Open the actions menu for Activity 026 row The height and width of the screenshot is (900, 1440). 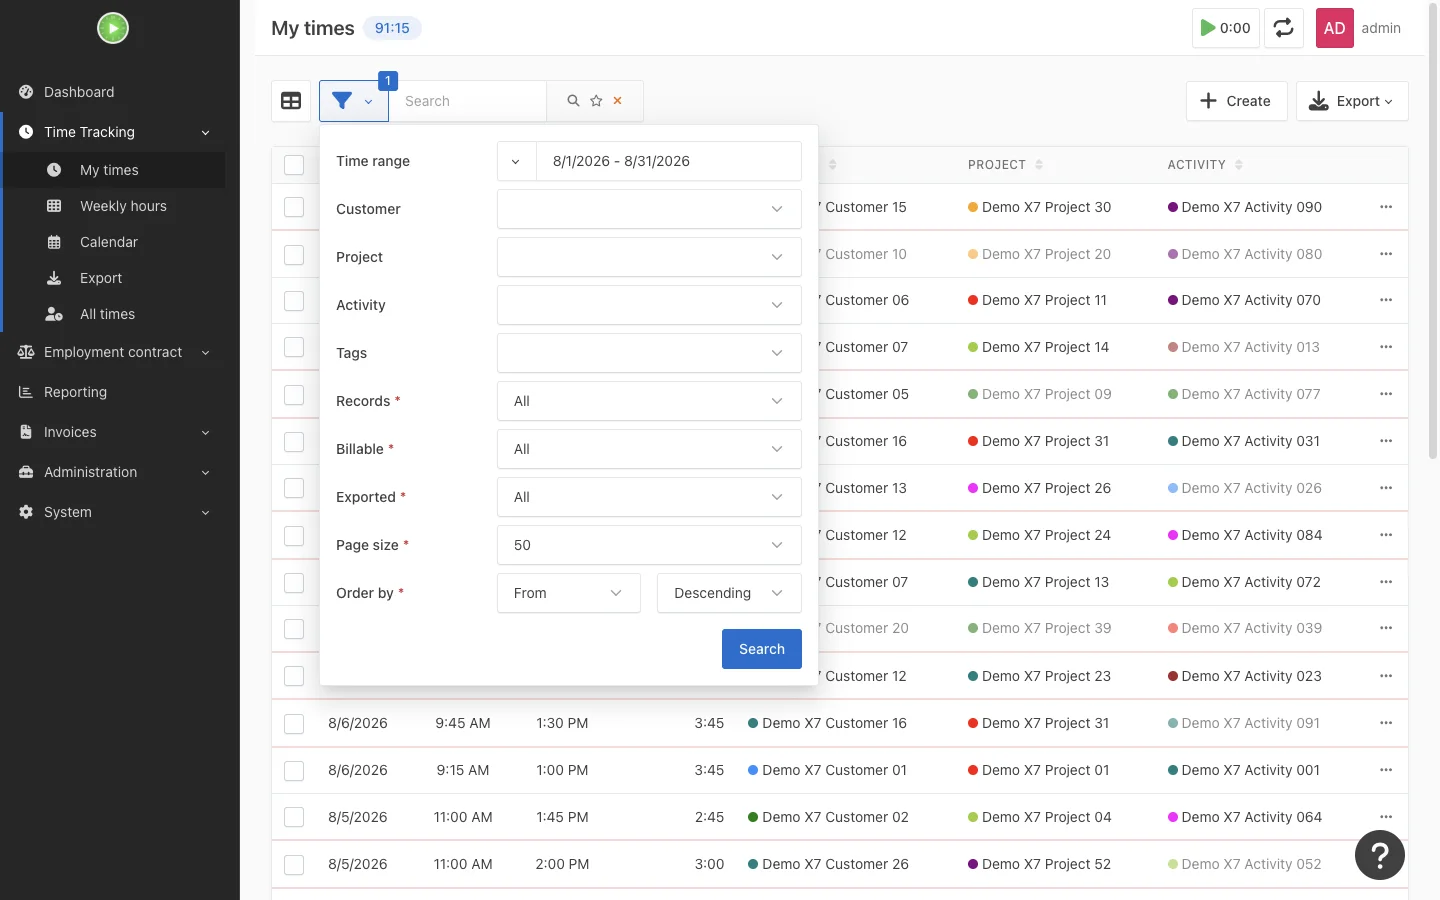coord(1386,488)
